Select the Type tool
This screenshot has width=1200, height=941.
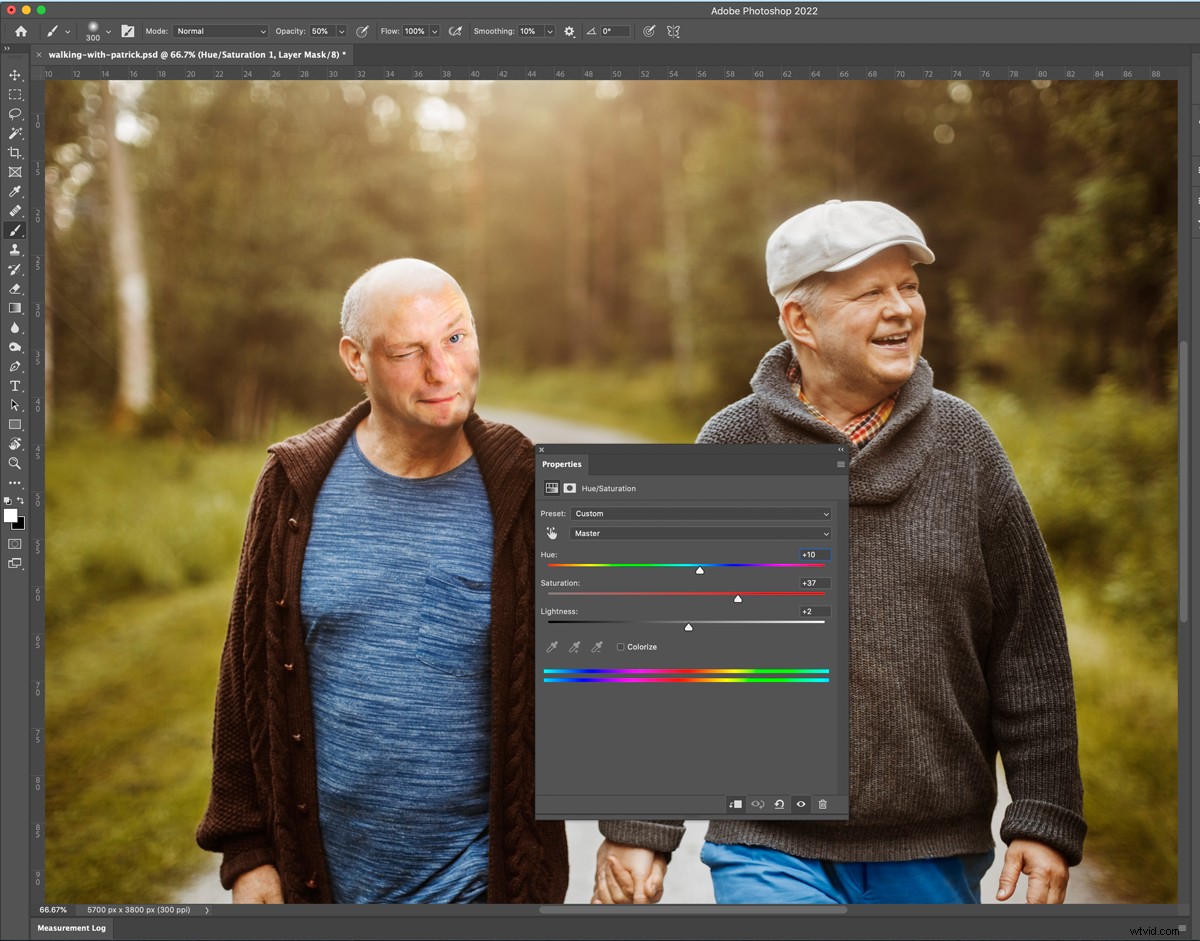point(15,385)
